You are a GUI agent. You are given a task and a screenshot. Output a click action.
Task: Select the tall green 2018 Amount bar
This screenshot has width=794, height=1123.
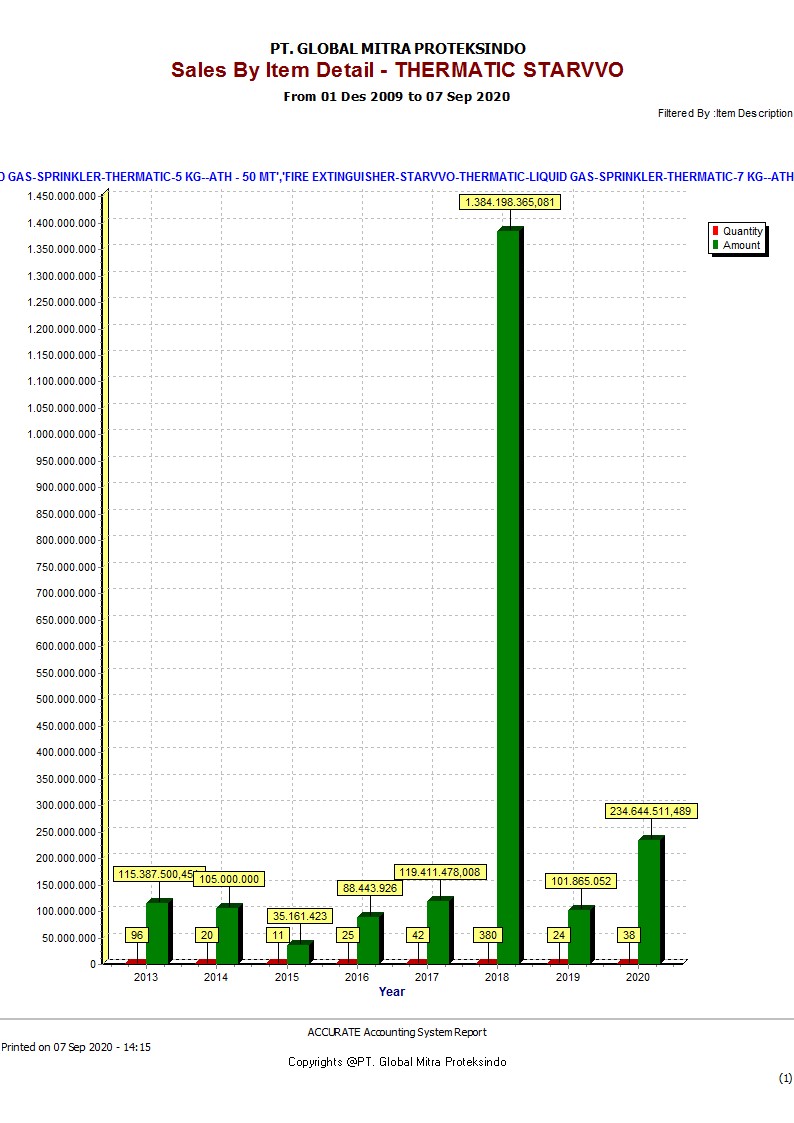point(508,600)
